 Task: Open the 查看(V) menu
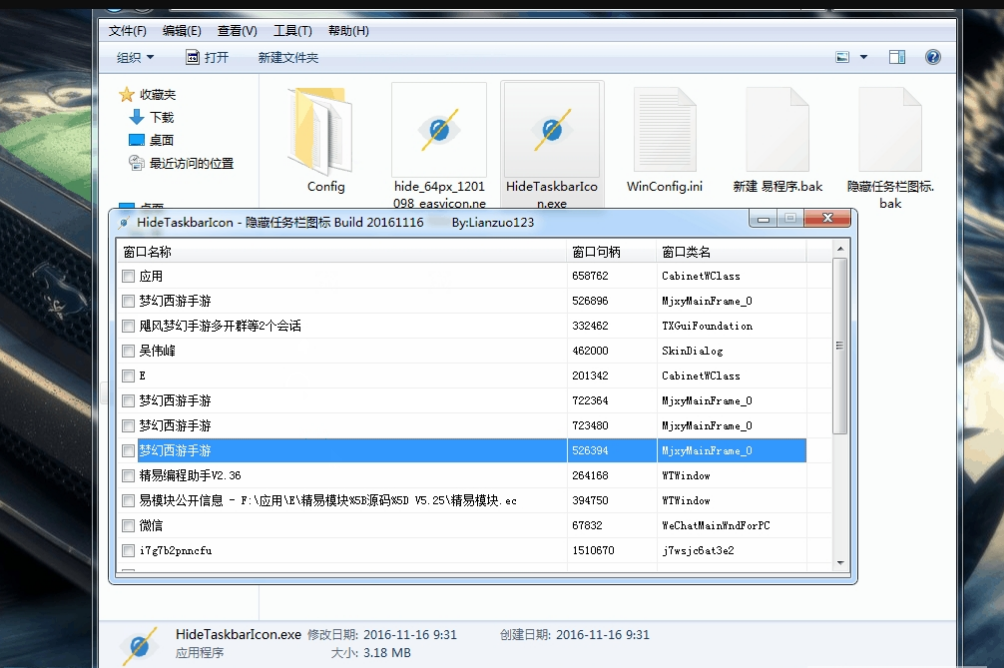(x=237, y=31)
